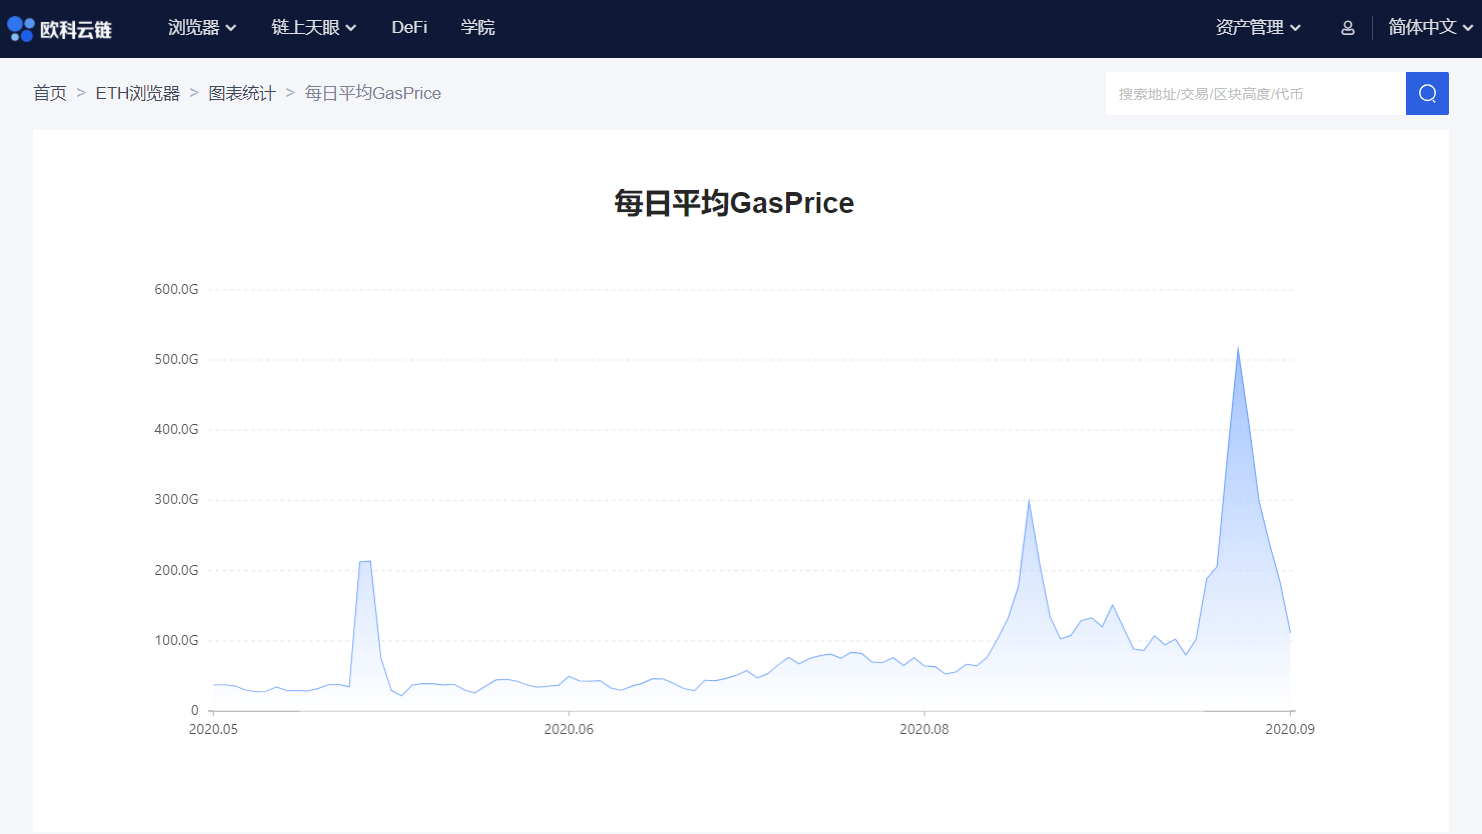This screenshot has height=834, width=1482.
Task: Select the DeFi menu item
Action: click(x=409, y=28)
